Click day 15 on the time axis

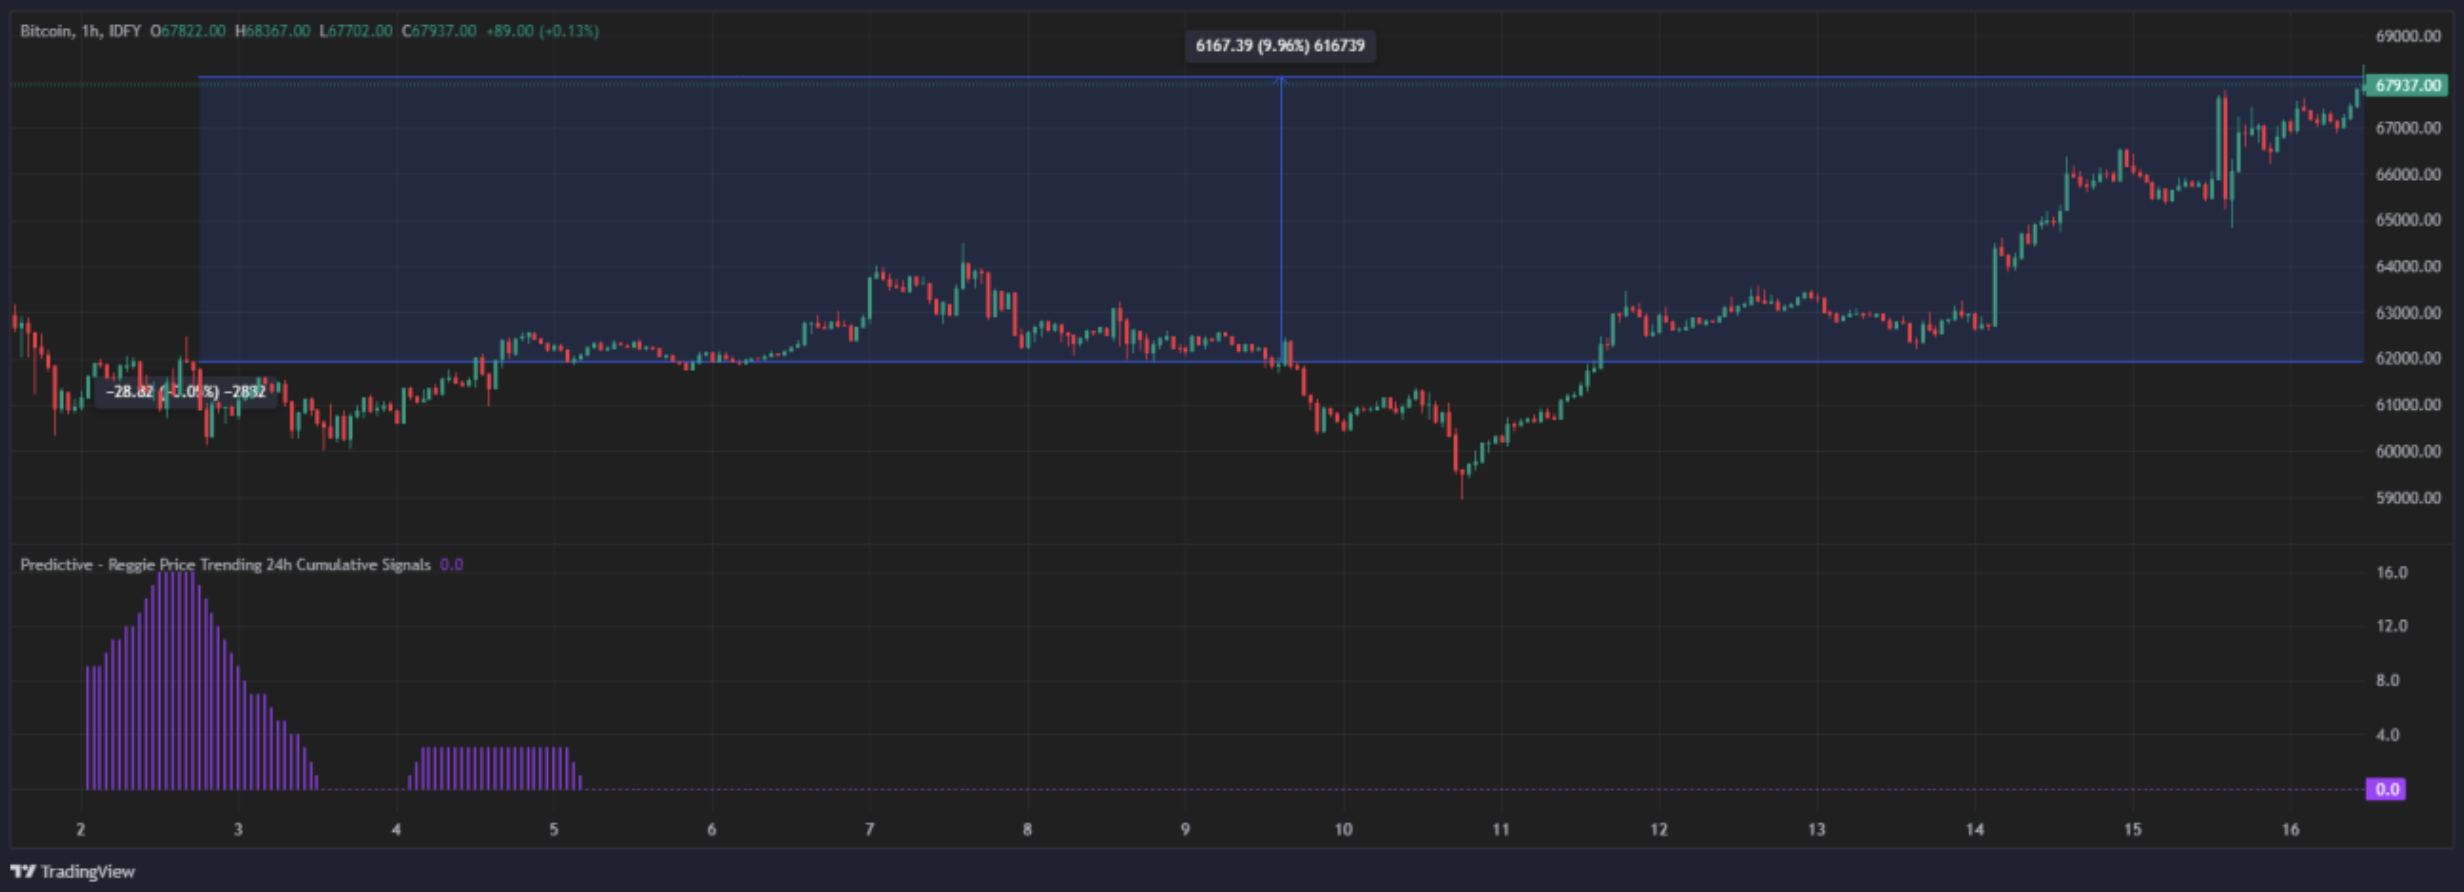click(2133, 829)
